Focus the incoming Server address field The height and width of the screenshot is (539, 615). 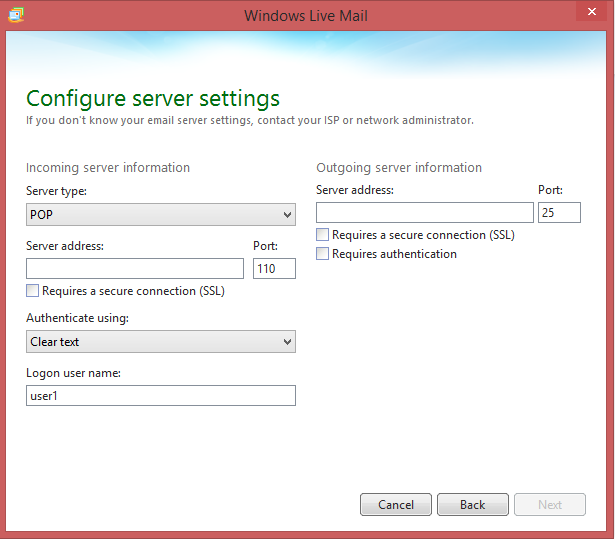point(135,268)
